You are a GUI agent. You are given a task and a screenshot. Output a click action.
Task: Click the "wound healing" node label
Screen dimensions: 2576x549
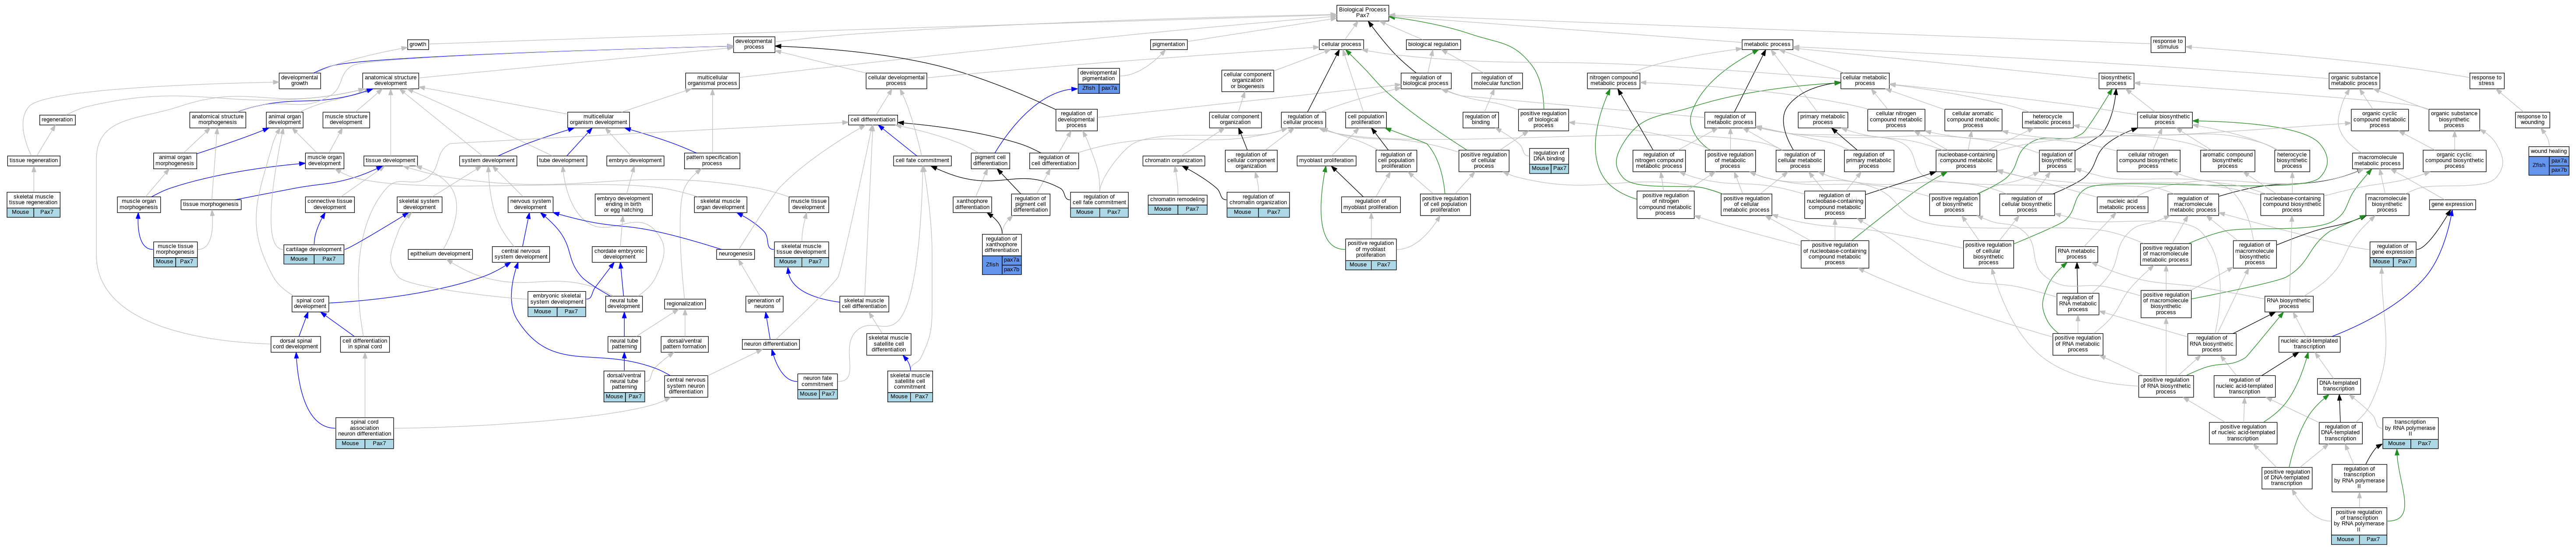(x=2548, y=151)
